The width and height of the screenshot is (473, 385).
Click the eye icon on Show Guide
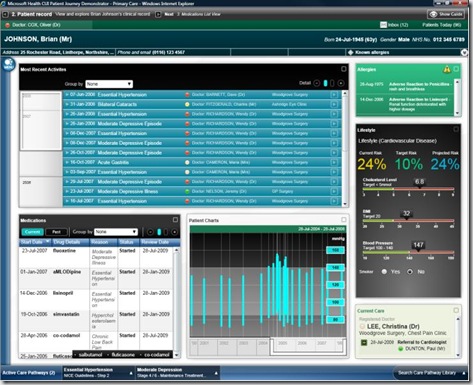point(433,14)
